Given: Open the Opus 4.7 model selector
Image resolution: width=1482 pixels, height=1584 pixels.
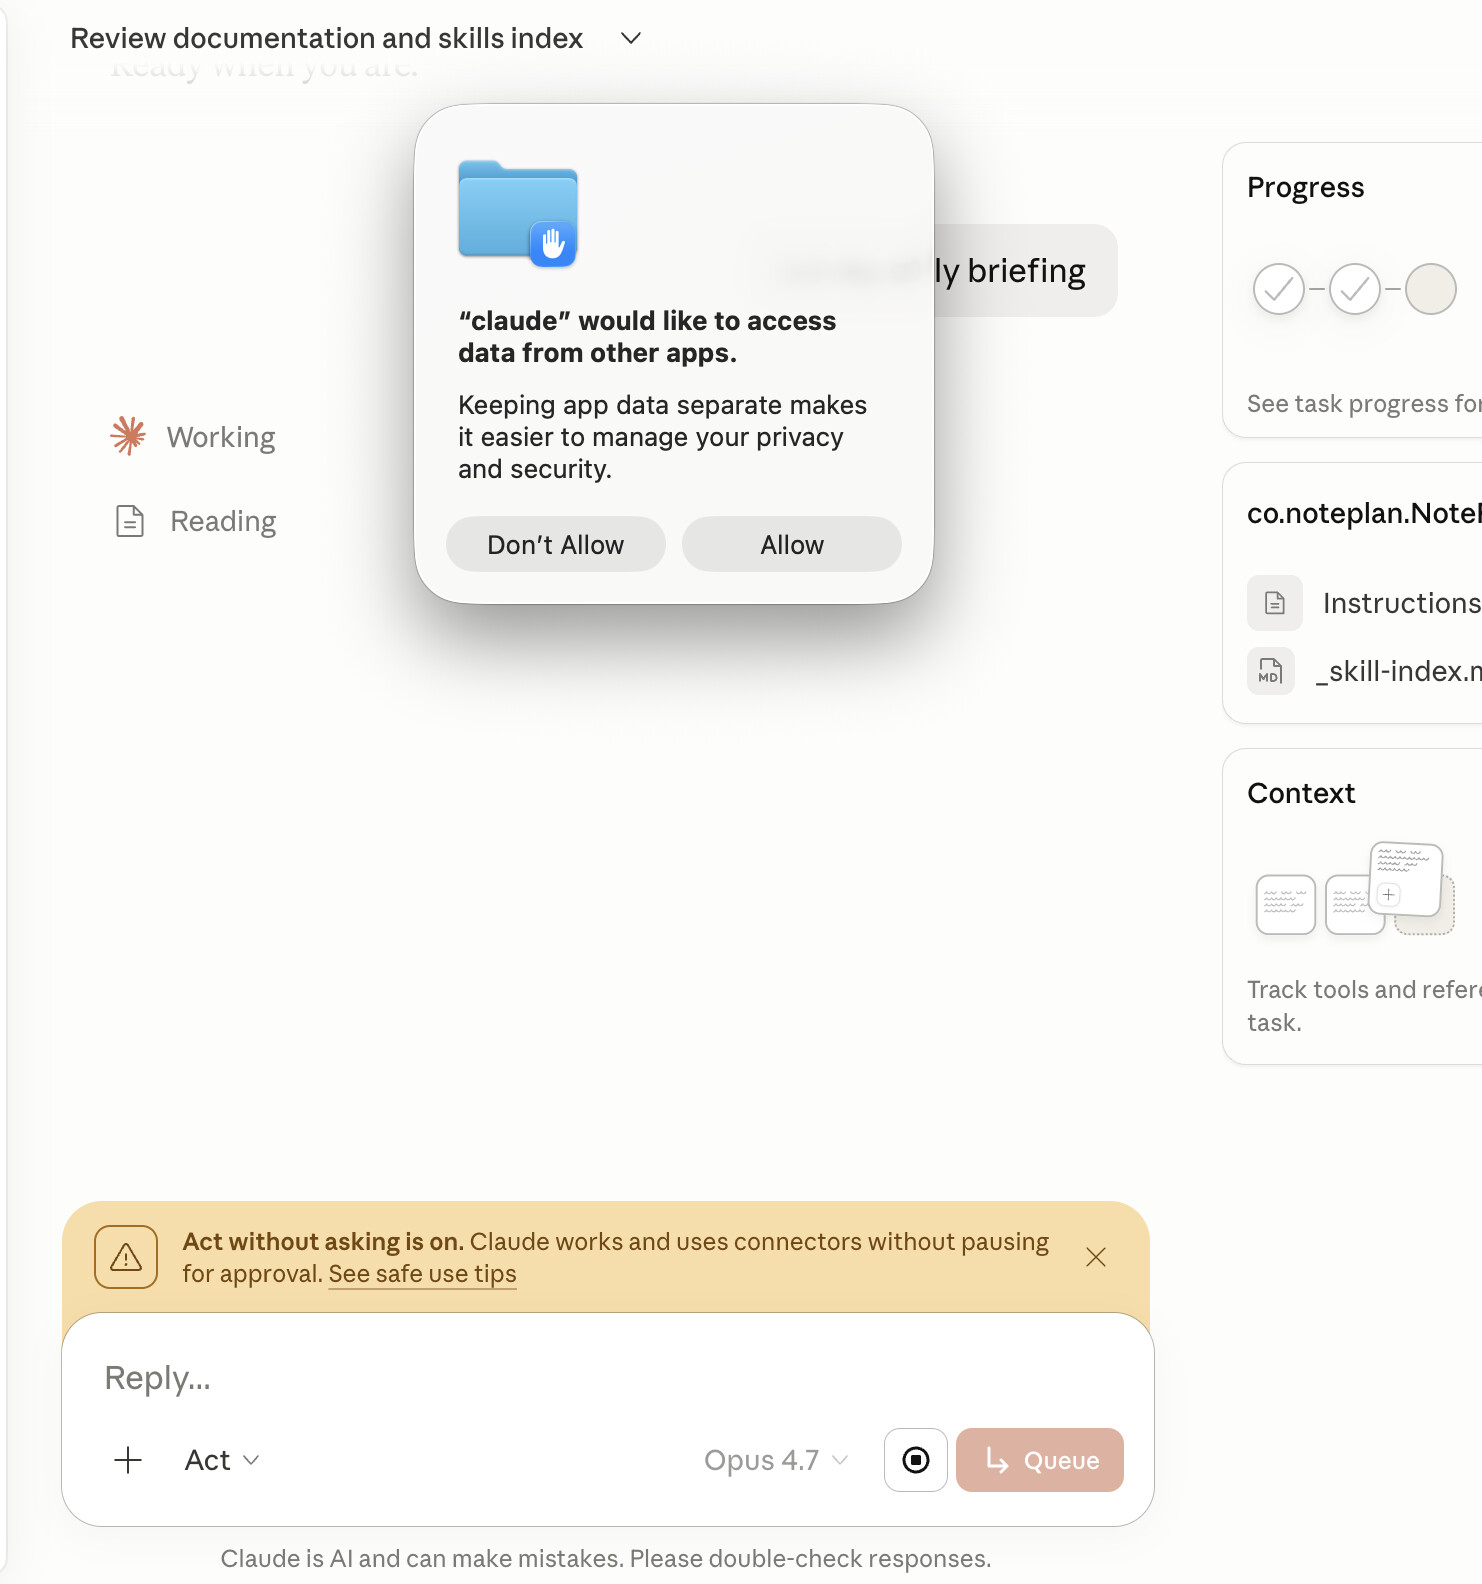Looking at the screenshot, I should [x=775, y=1460].
